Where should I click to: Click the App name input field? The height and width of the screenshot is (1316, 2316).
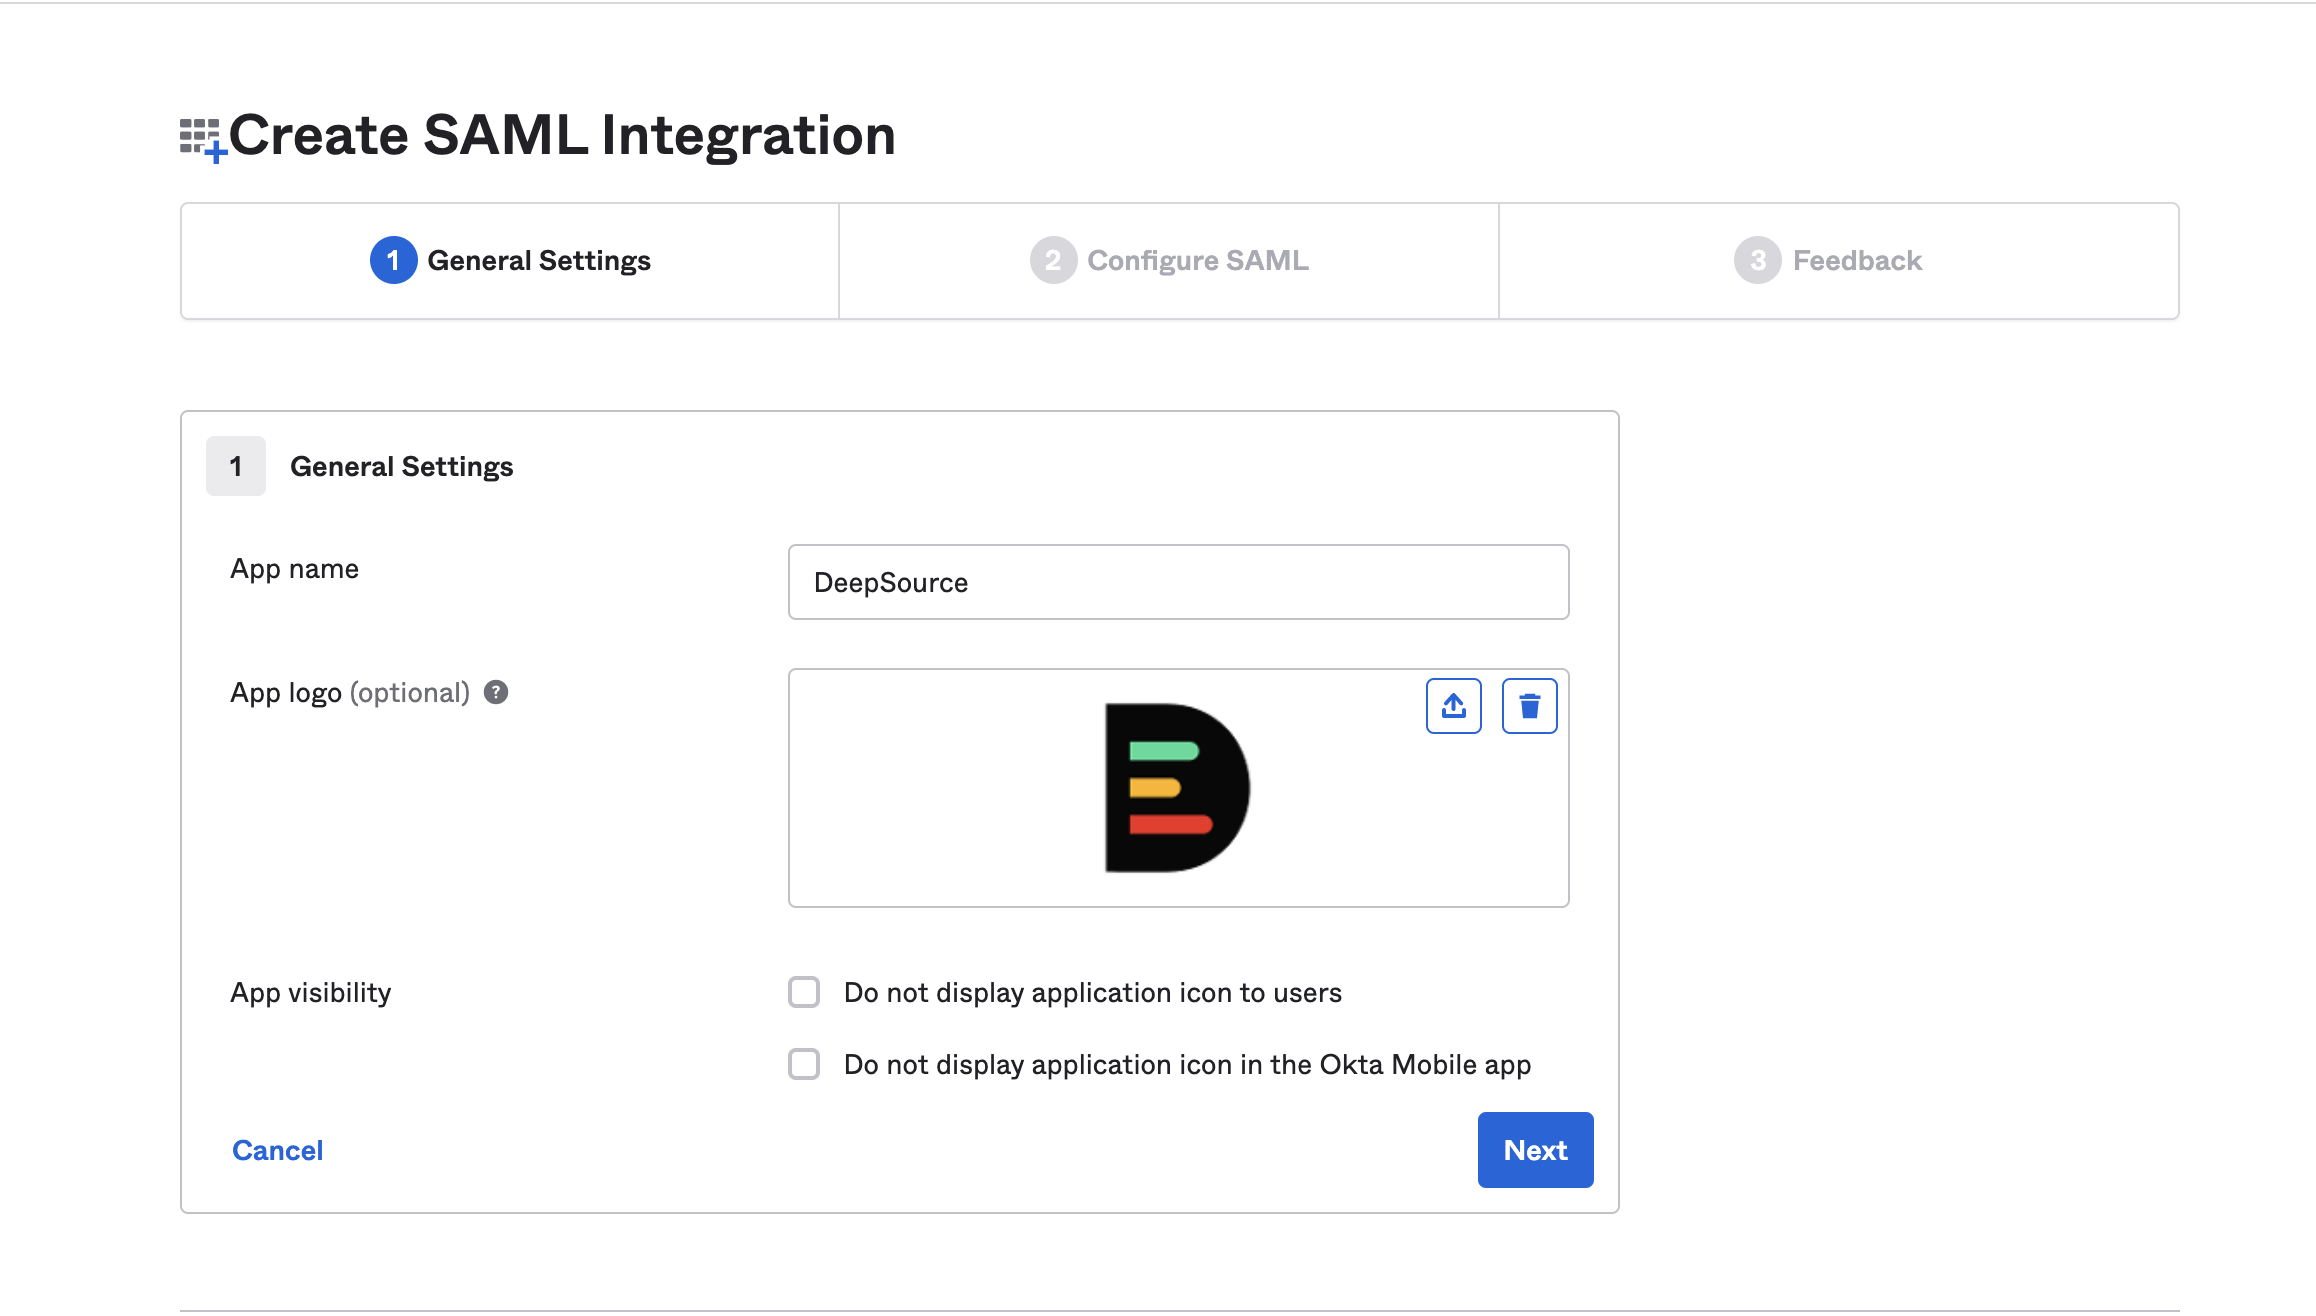pos(1178,582)
